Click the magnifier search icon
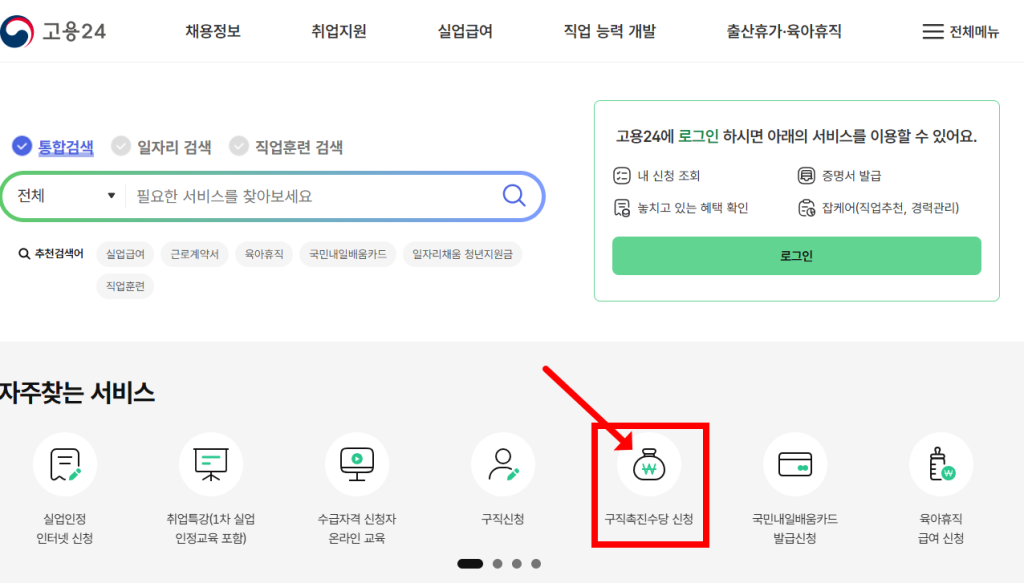Viewport: 1024px width, 583px height. (x=514, y=195)
